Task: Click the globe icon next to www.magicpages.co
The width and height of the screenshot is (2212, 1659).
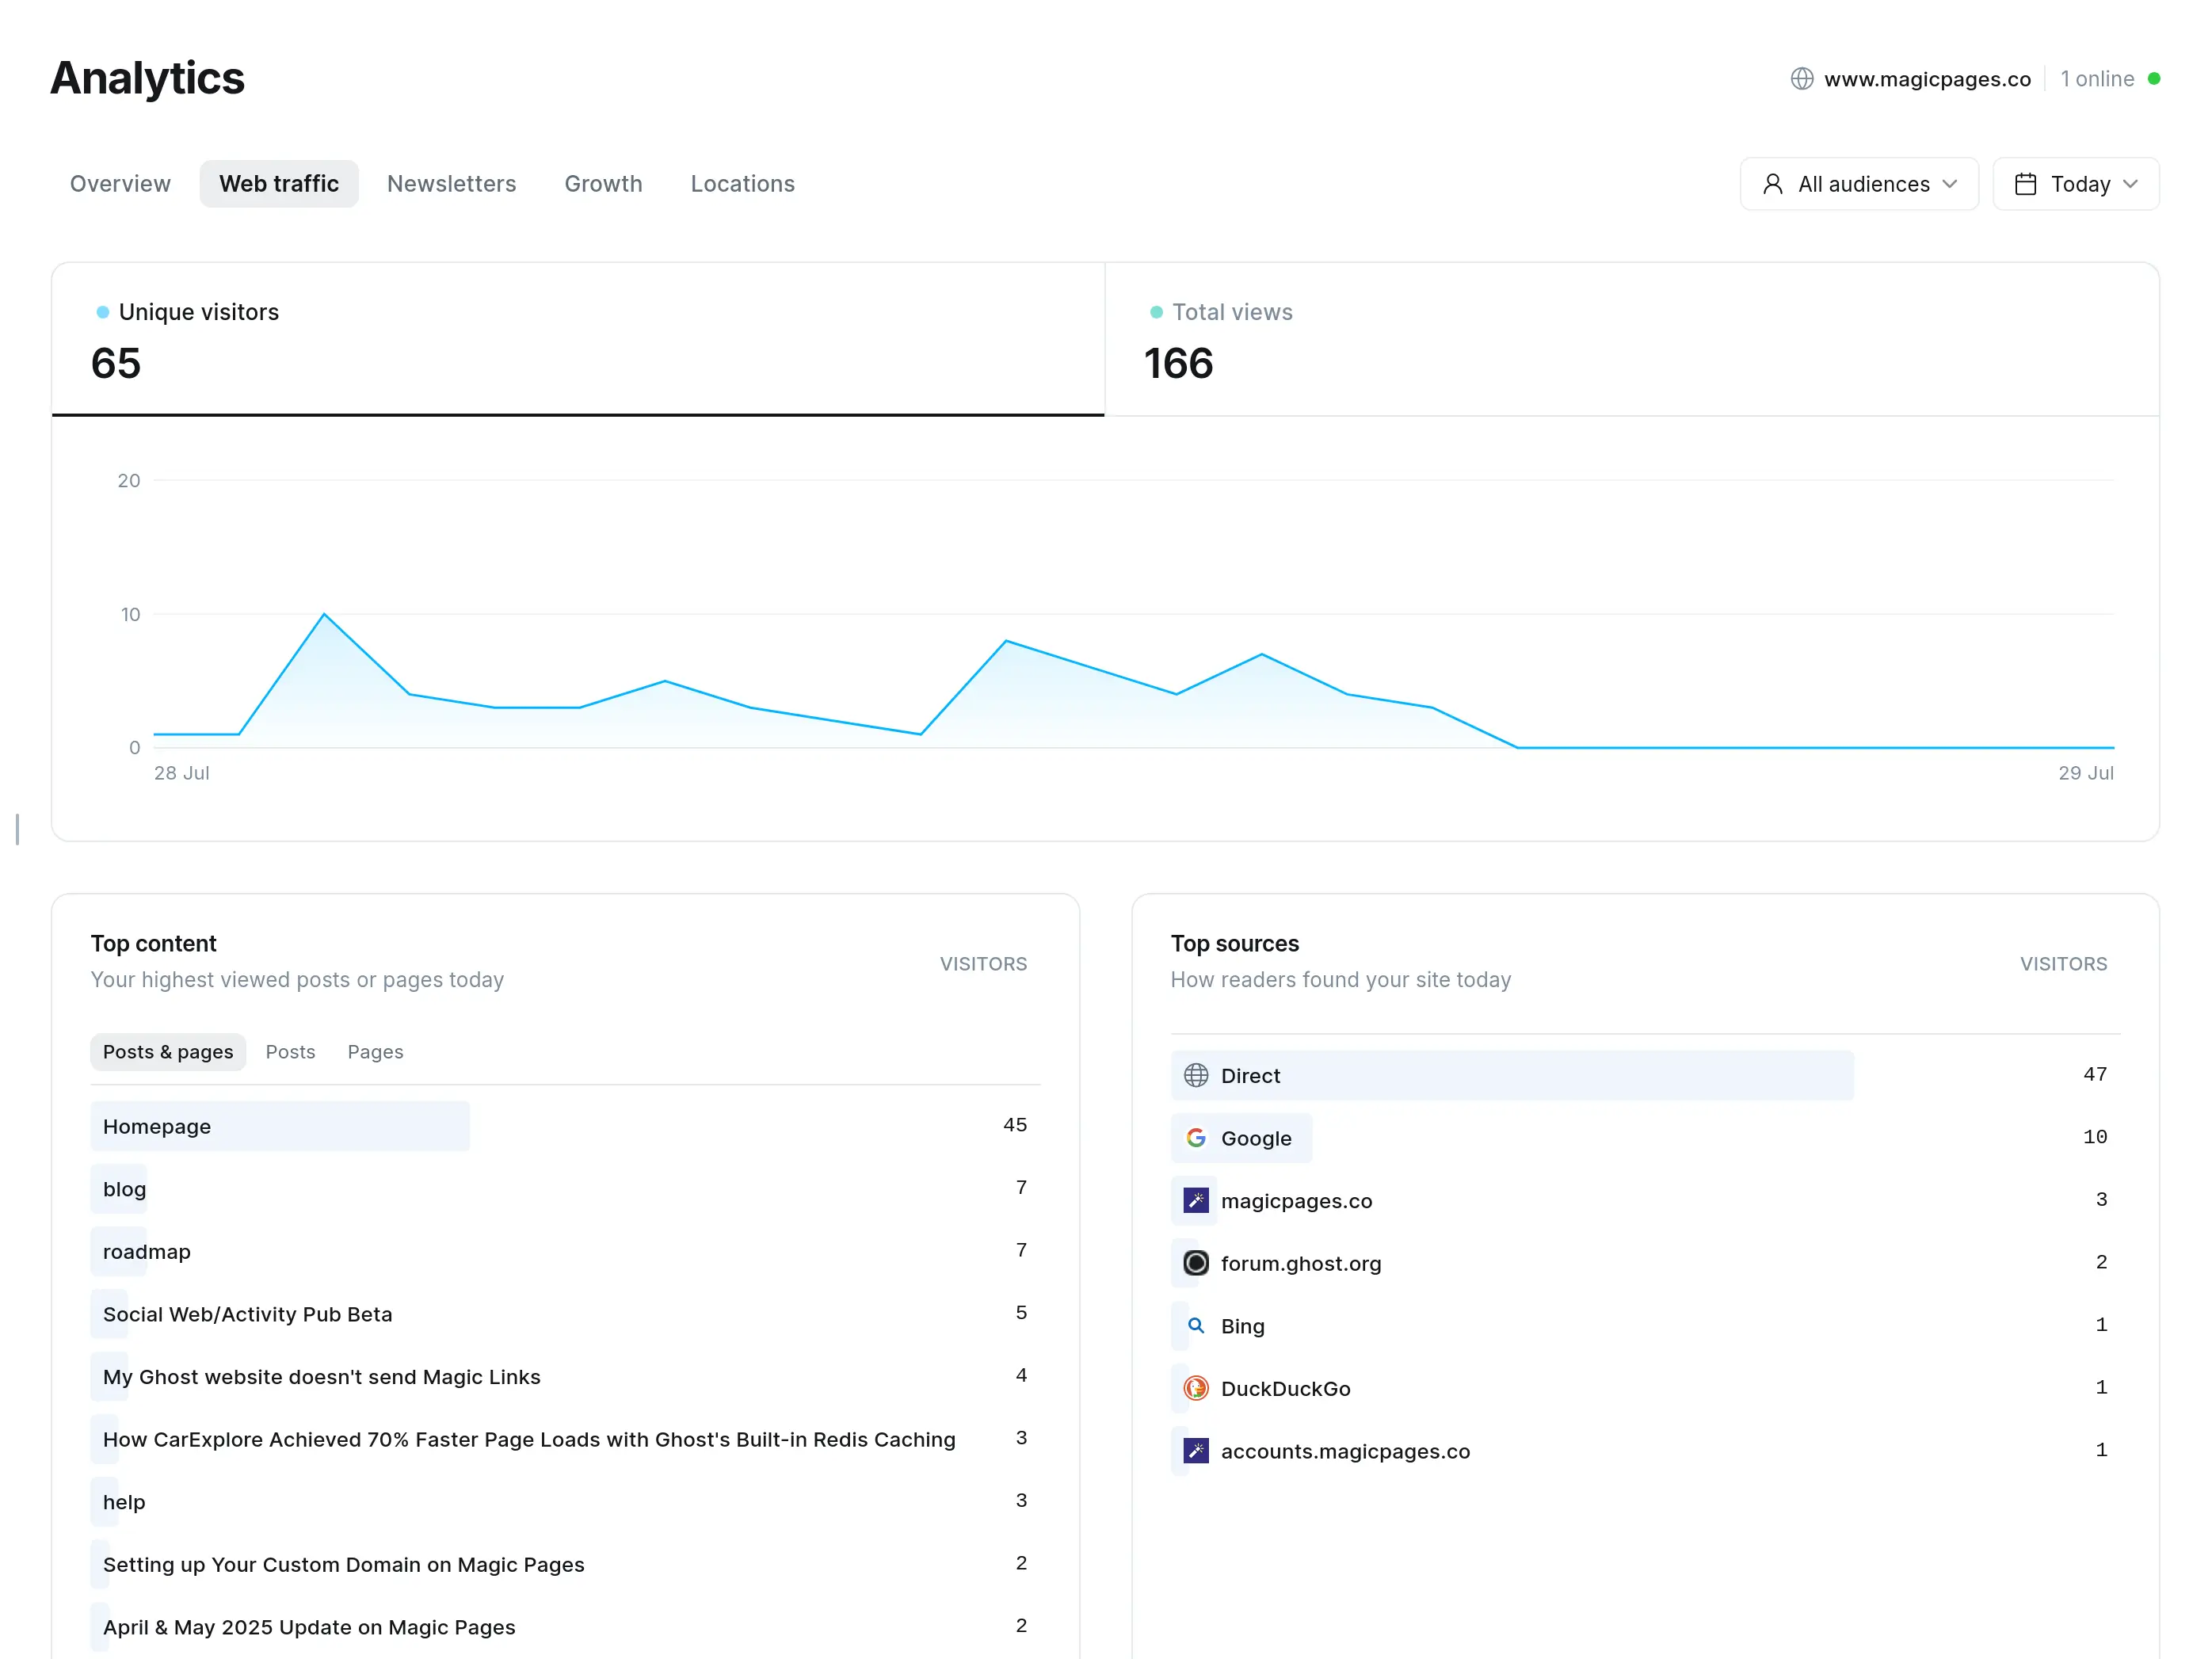Action: pyautogui.click(x=1802, y=79)
